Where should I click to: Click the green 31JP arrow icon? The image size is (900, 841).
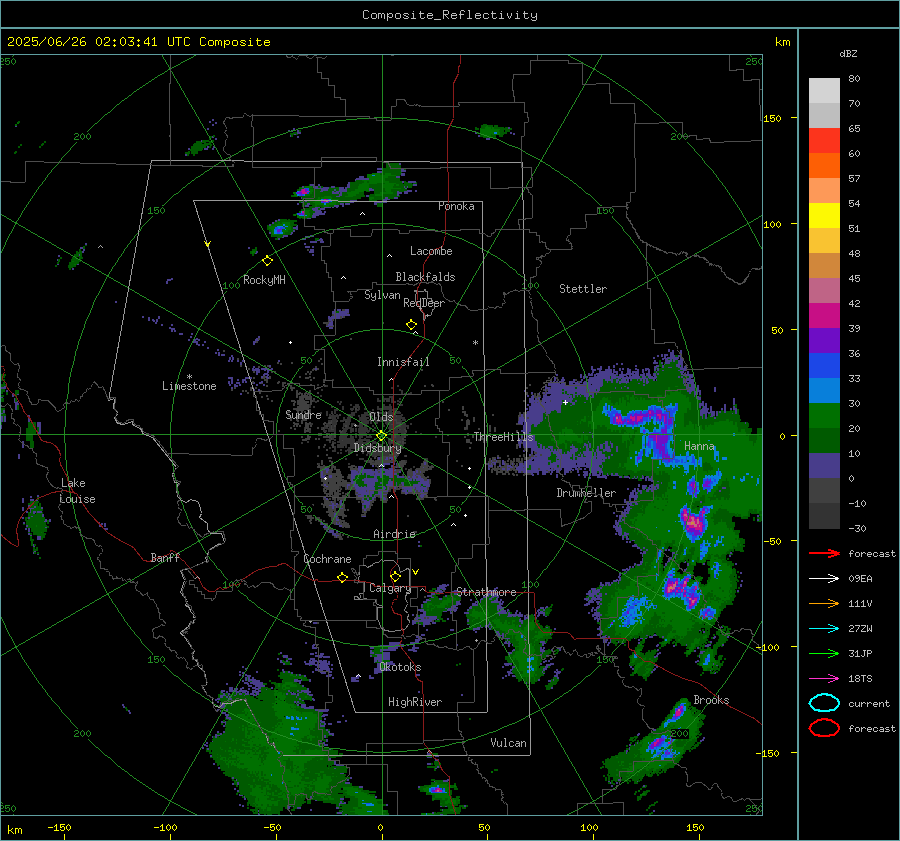[824, 653]
